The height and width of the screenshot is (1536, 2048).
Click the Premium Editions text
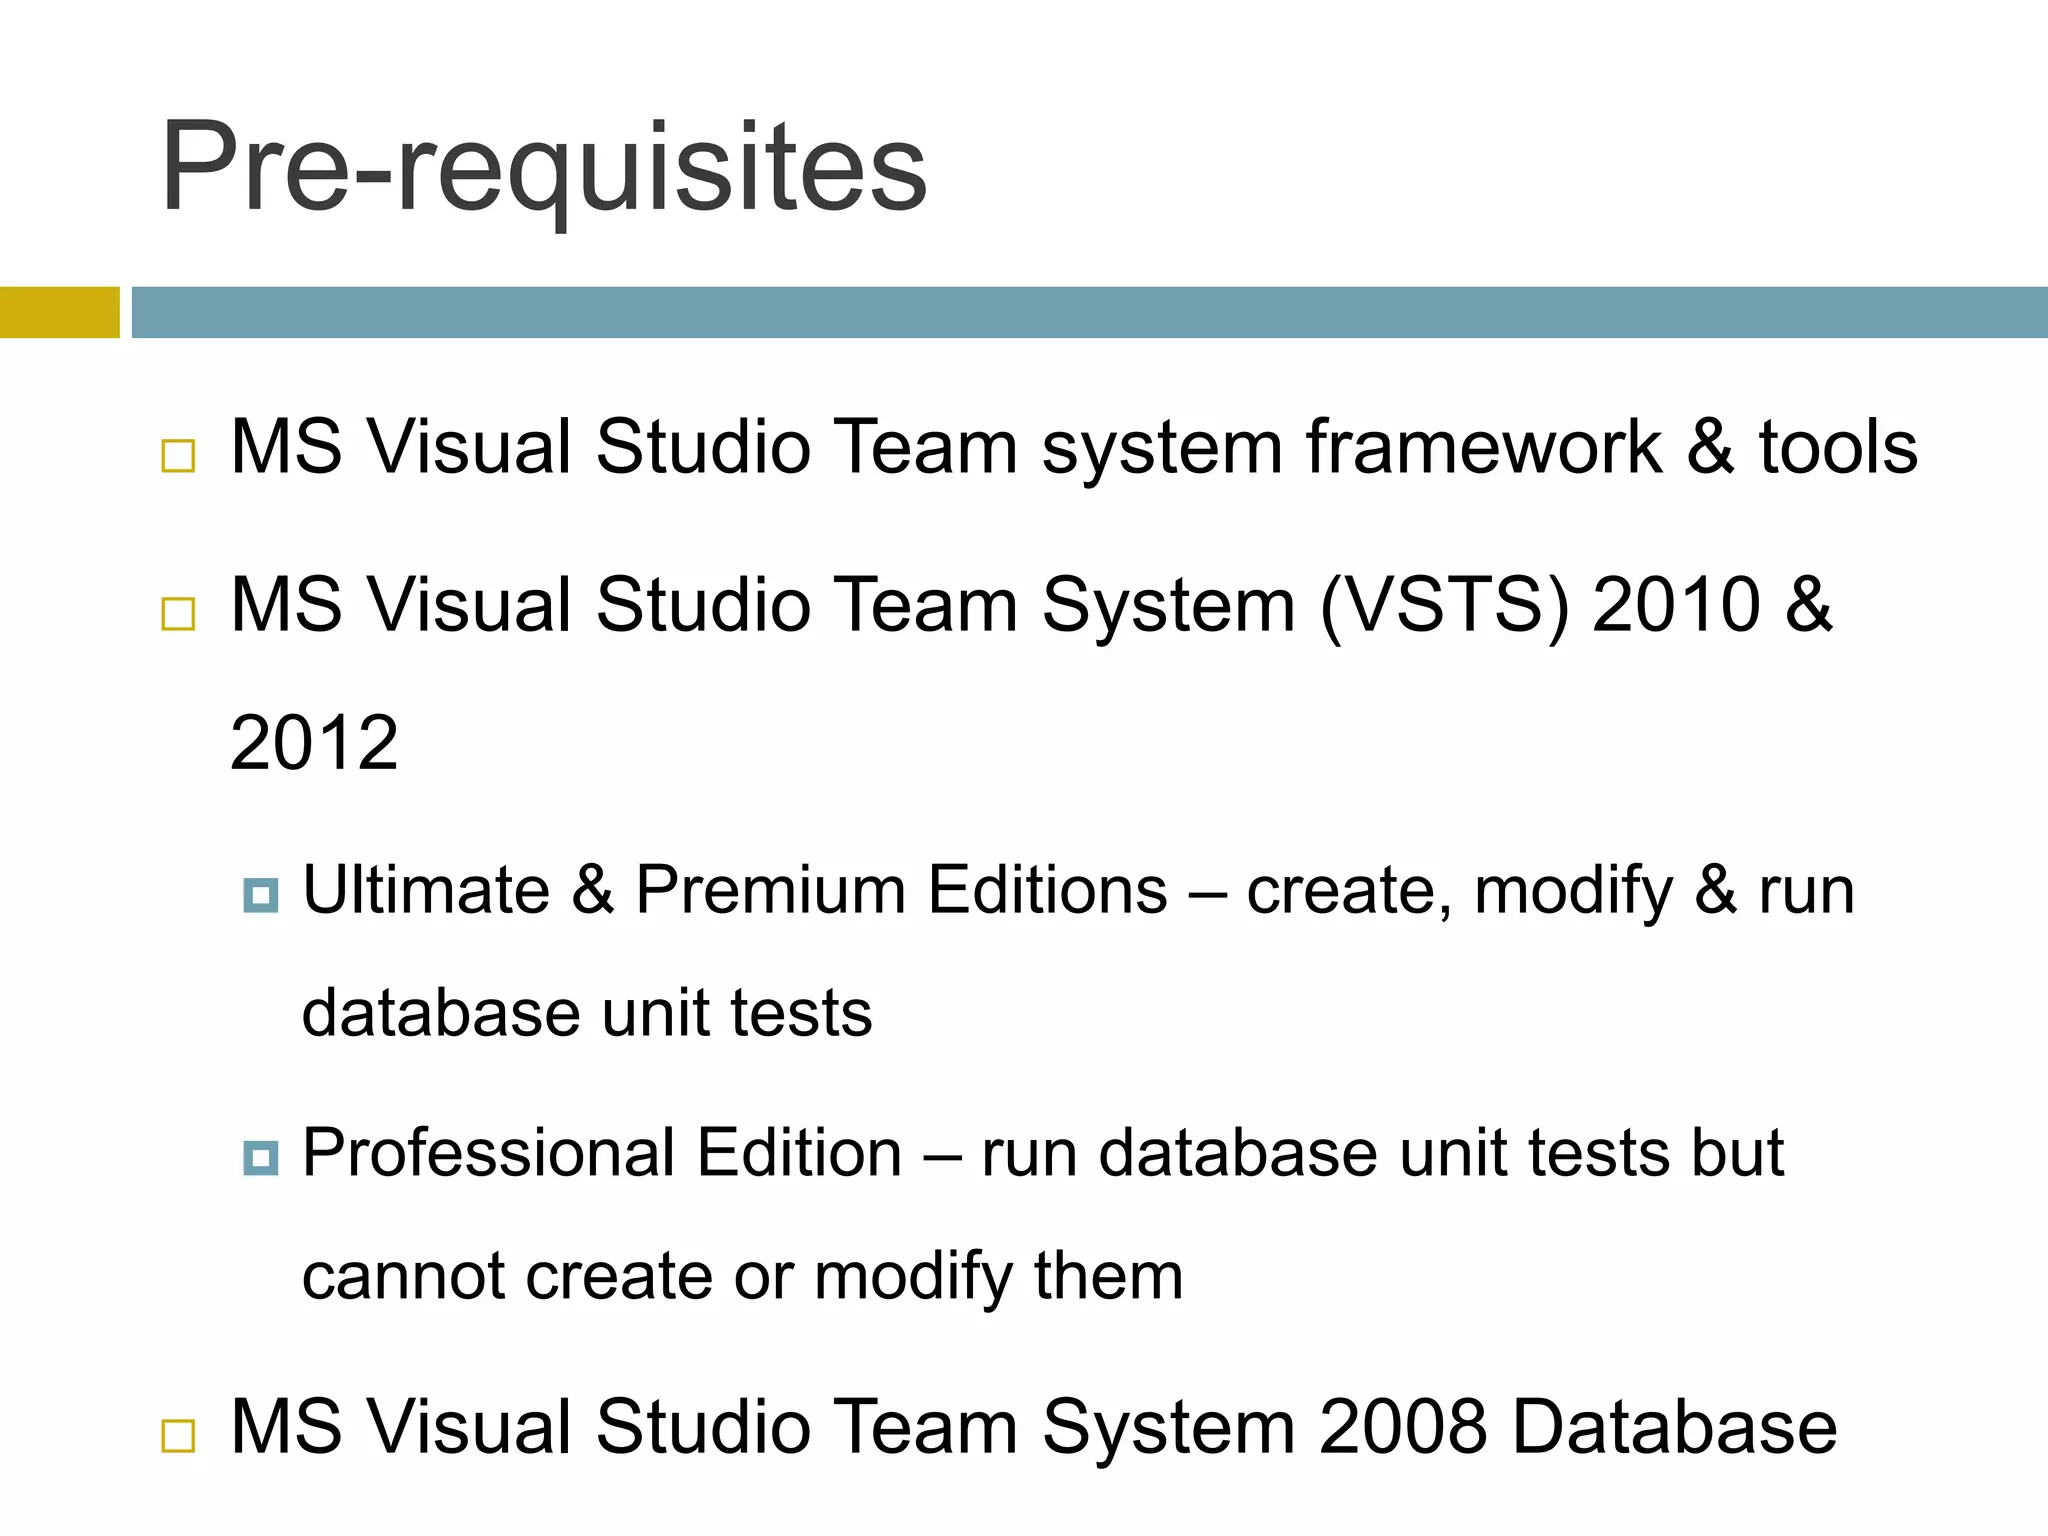tap(900, 890)
